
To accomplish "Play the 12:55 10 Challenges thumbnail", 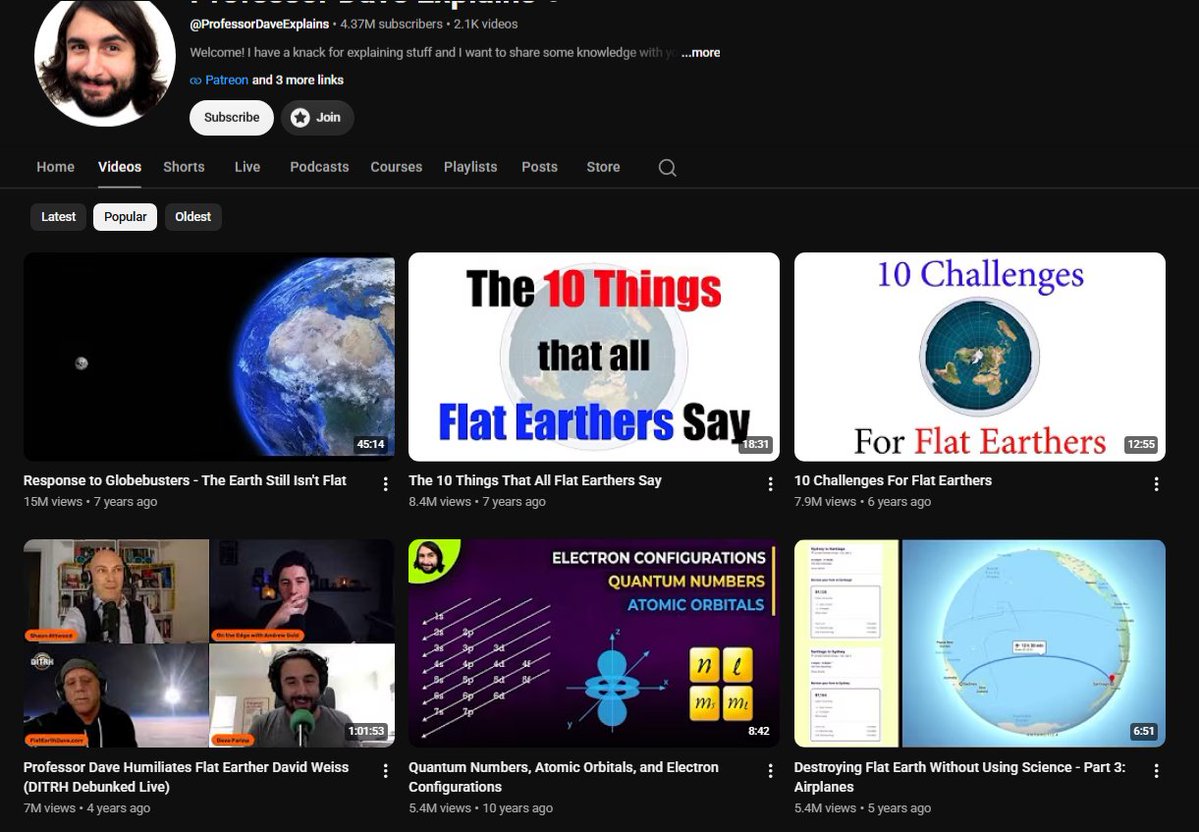I will pos(980,357).
